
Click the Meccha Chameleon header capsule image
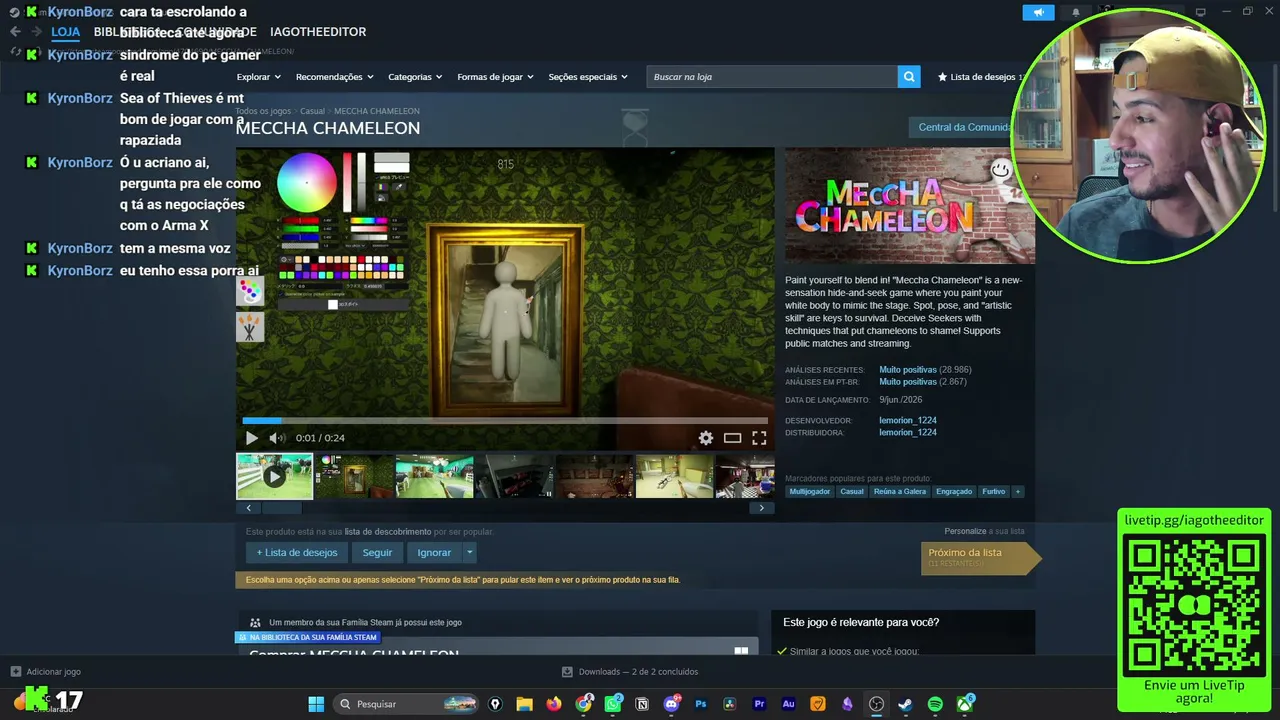[x=910, y=206]
